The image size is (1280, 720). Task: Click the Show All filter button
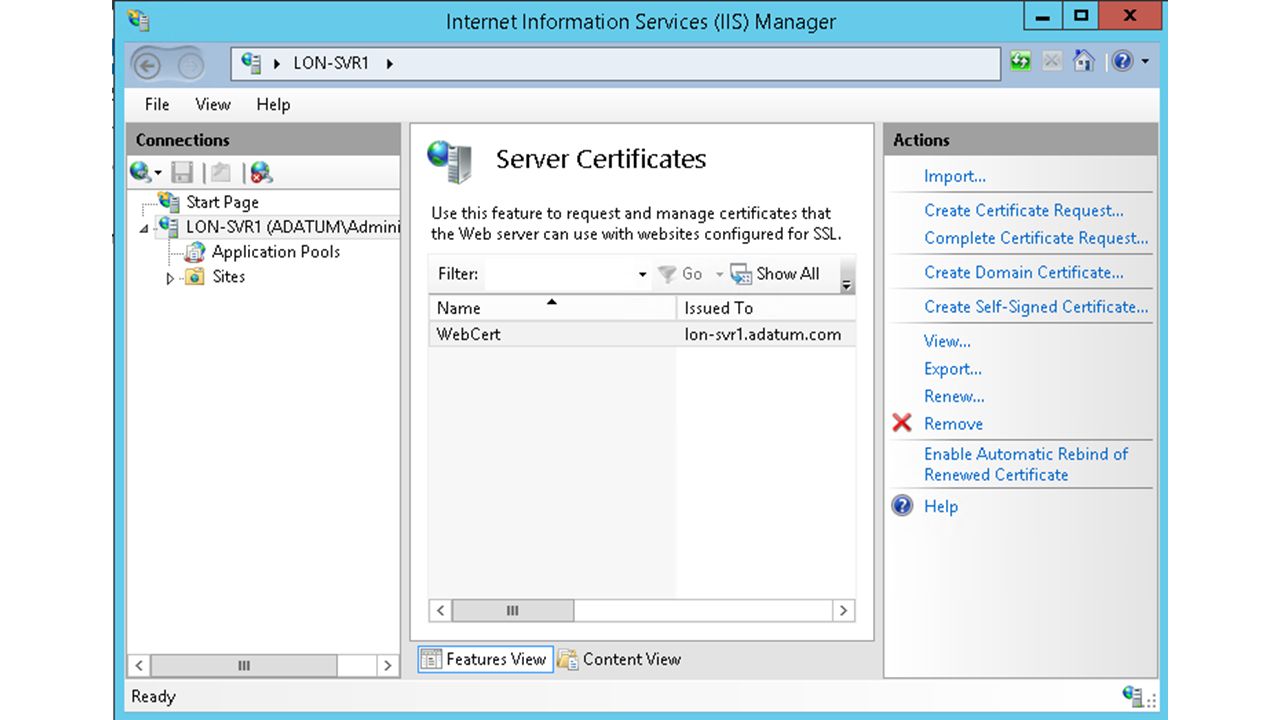click(775, 274)
